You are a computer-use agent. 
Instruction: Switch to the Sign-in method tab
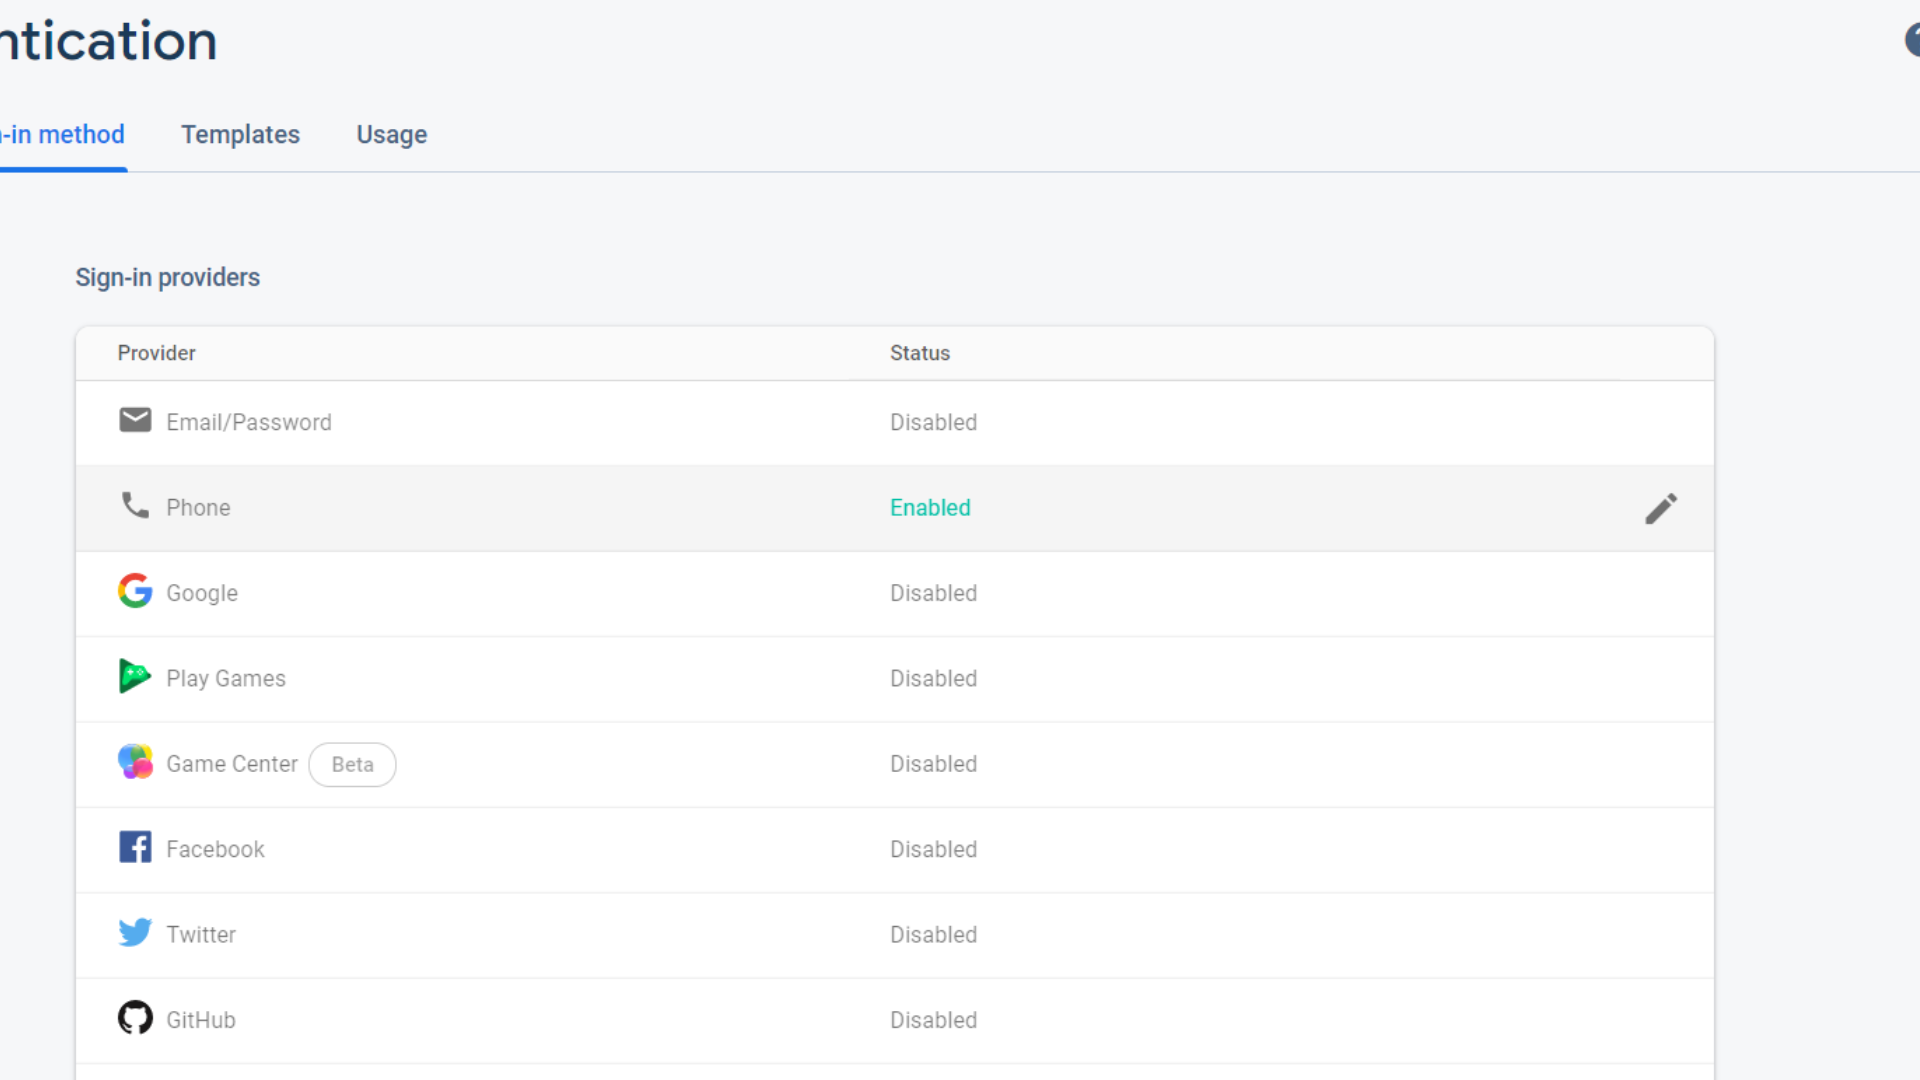62,135
